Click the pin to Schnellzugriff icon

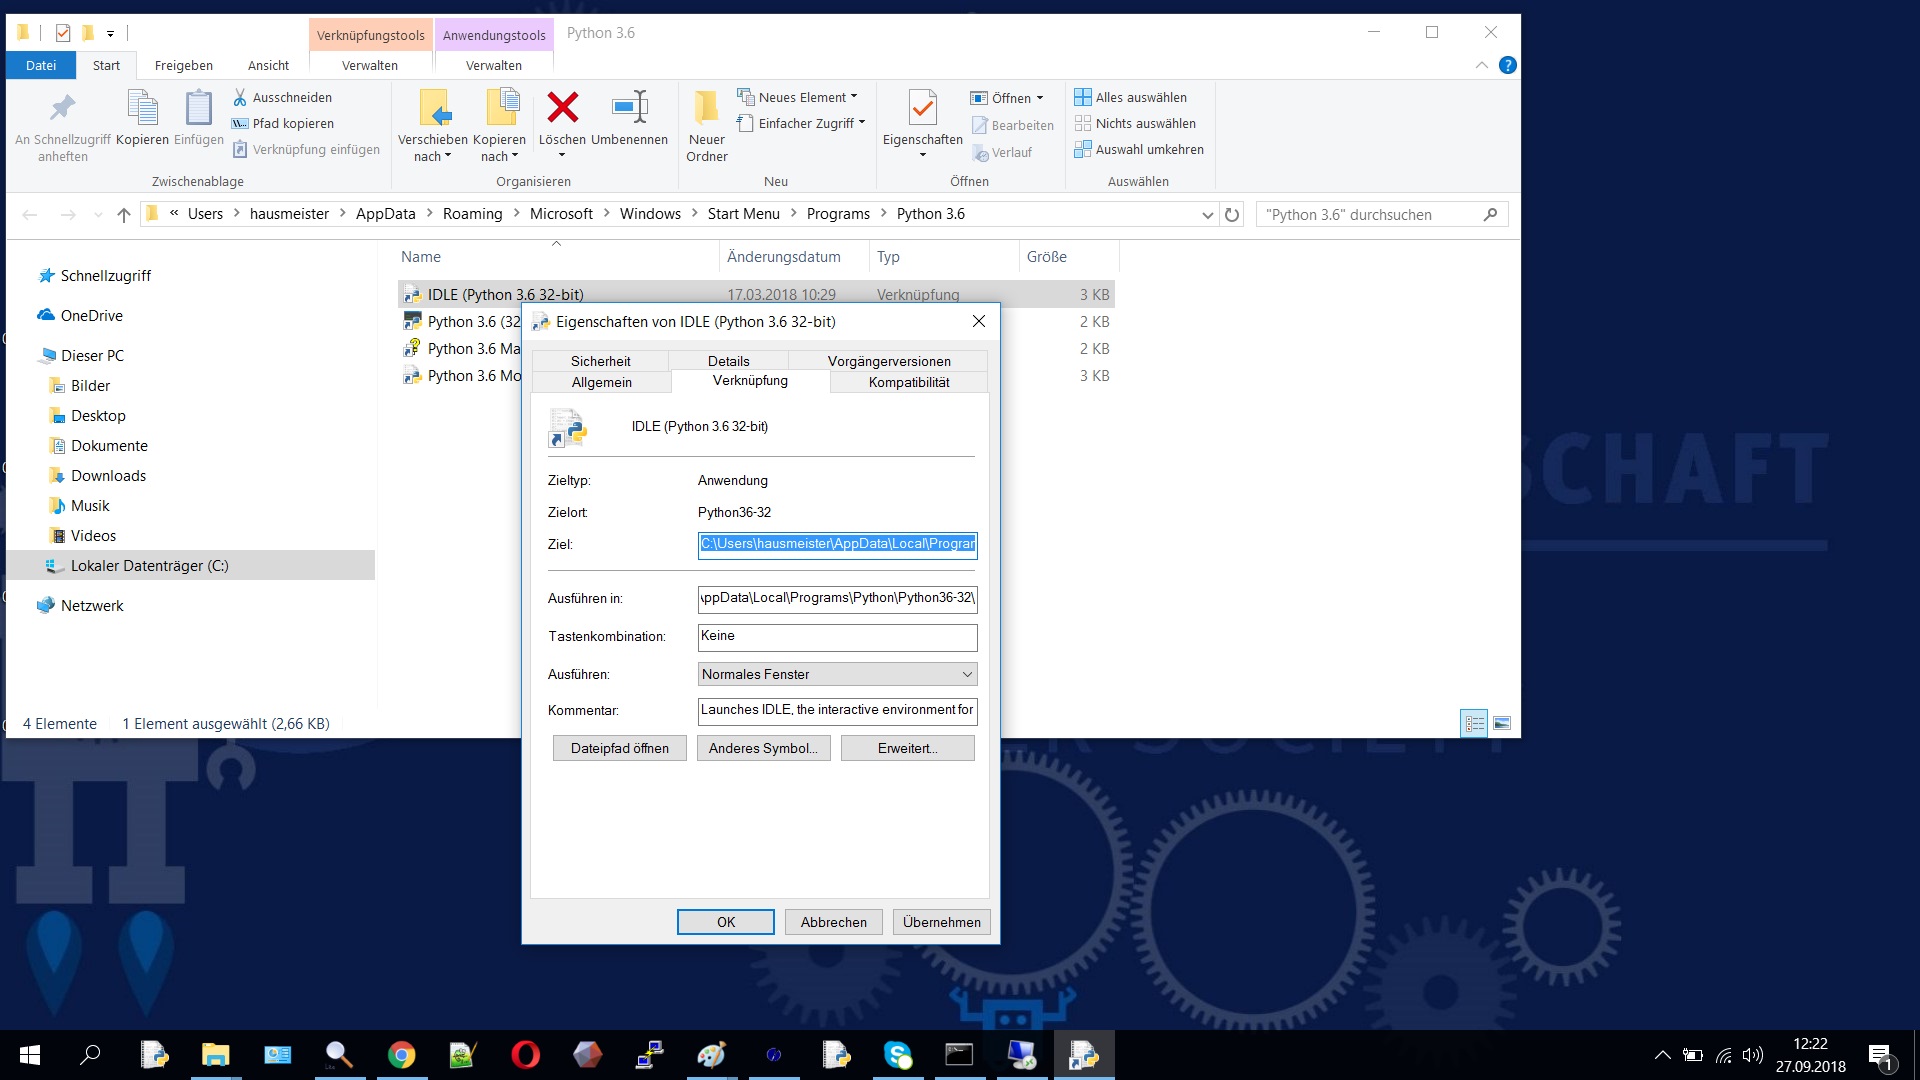click(63, 107)
